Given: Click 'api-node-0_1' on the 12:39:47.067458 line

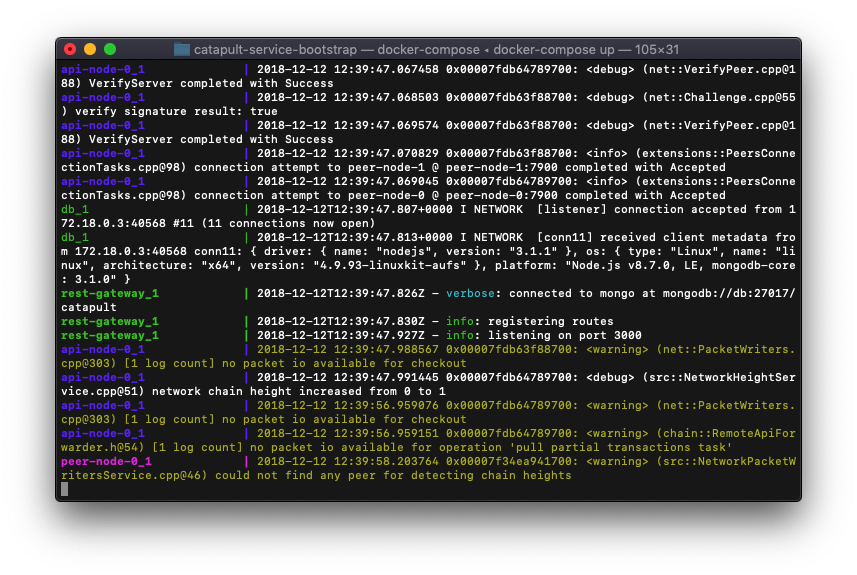Looking at the screenshot, I should pyautogui.click(x=103, y=69).
